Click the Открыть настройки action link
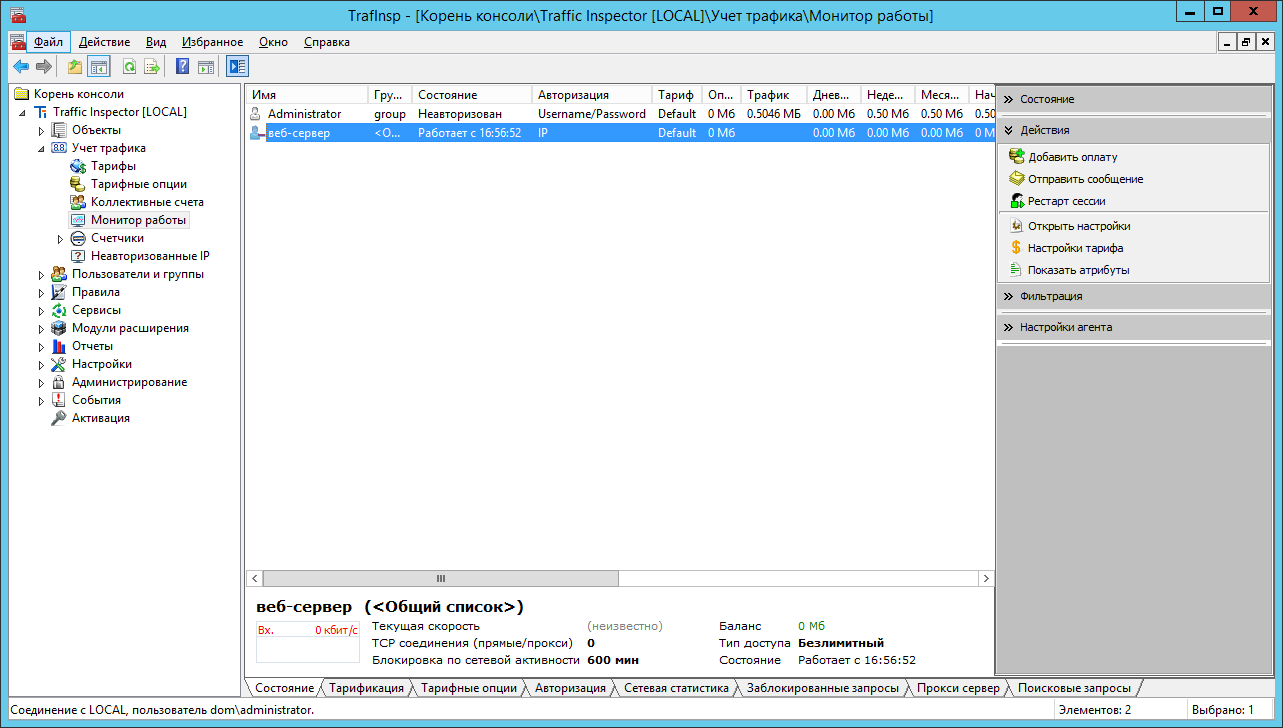This screenshot has height=728, width=1283. pyautogui.click(x=1079, y=226)
